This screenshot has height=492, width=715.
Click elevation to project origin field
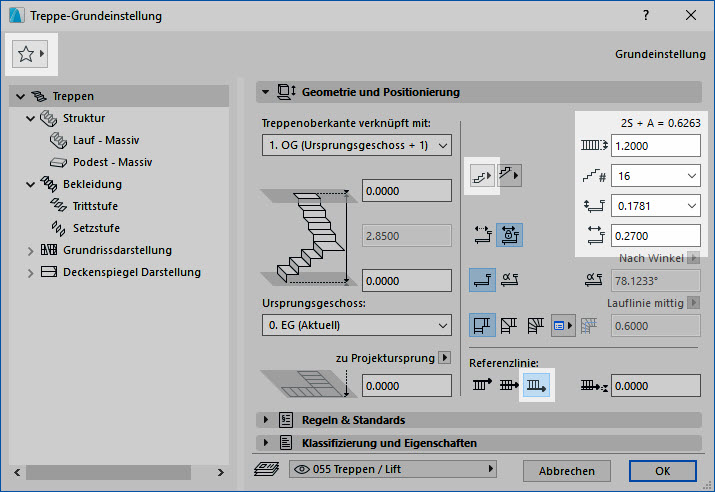407,386
